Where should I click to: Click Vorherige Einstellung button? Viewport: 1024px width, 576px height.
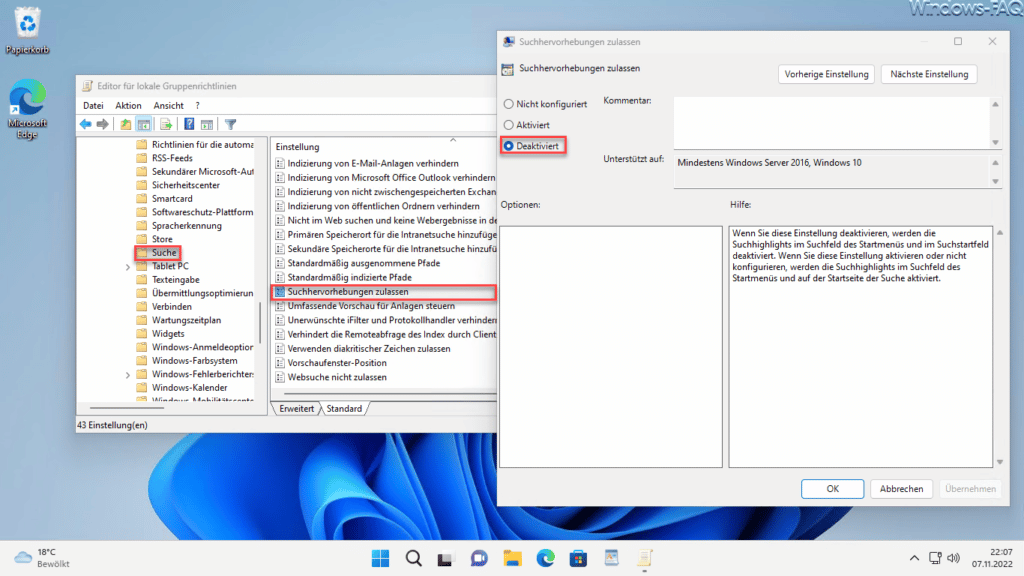pos(826,74)
